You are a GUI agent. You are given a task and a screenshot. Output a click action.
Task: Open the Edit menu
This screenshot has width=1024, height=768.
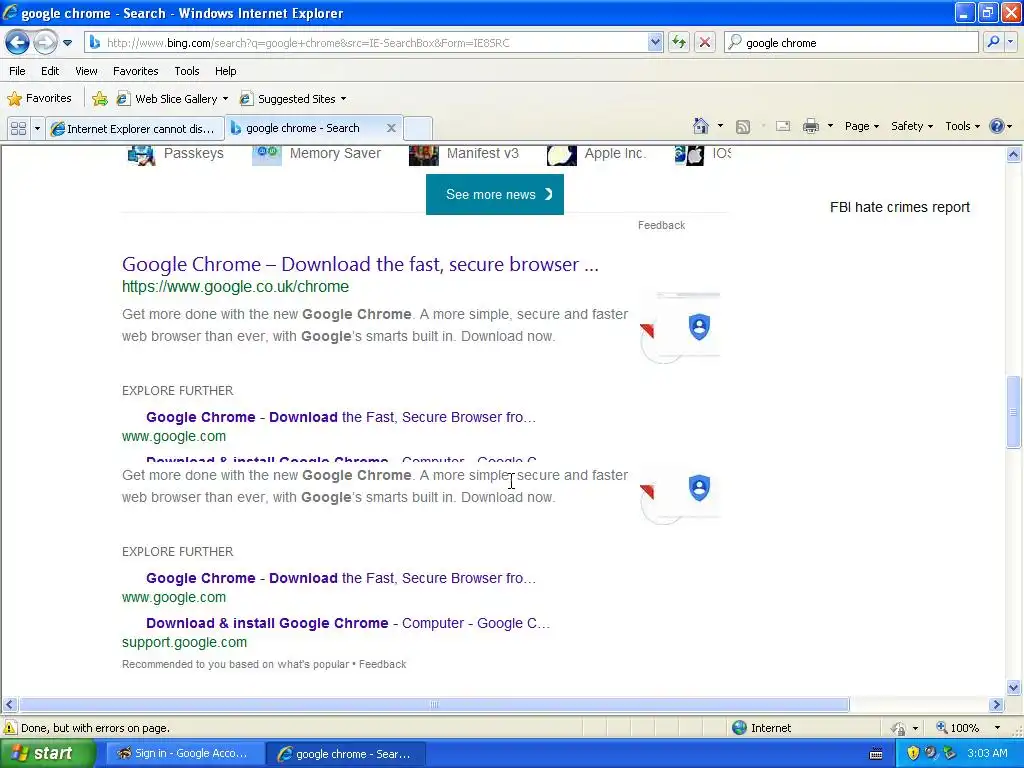(x=50, y=71)
